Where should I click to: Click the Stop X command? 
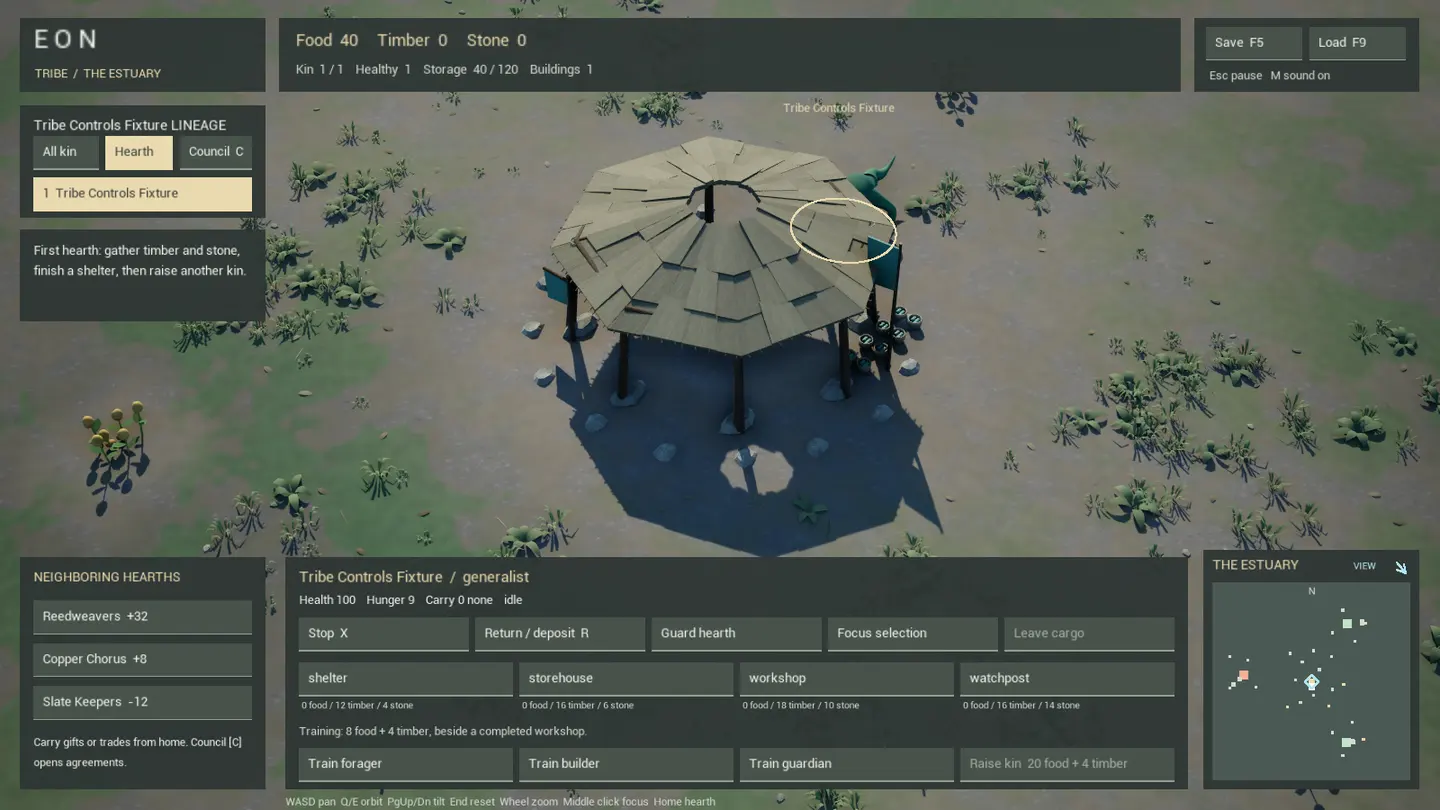click(x=383, y=634)
